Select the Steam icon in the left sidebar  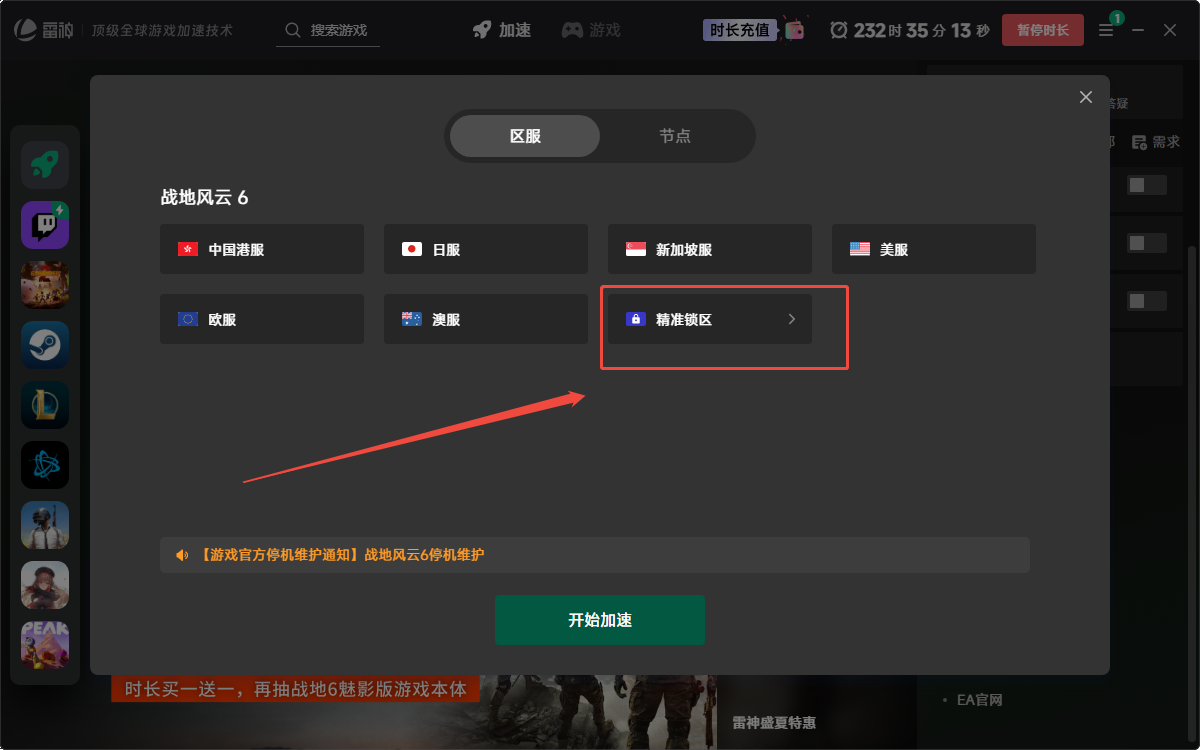[x=45, y=344]
